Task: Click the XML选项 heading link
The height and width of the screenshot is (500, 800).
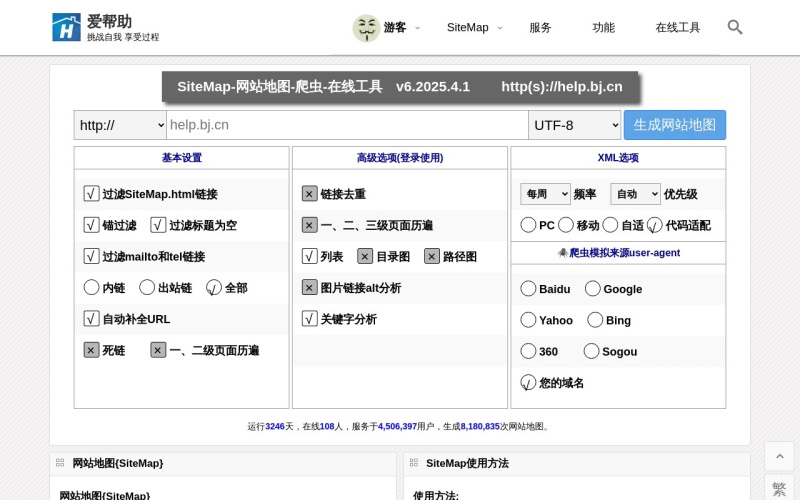Action: click(618, 158)
